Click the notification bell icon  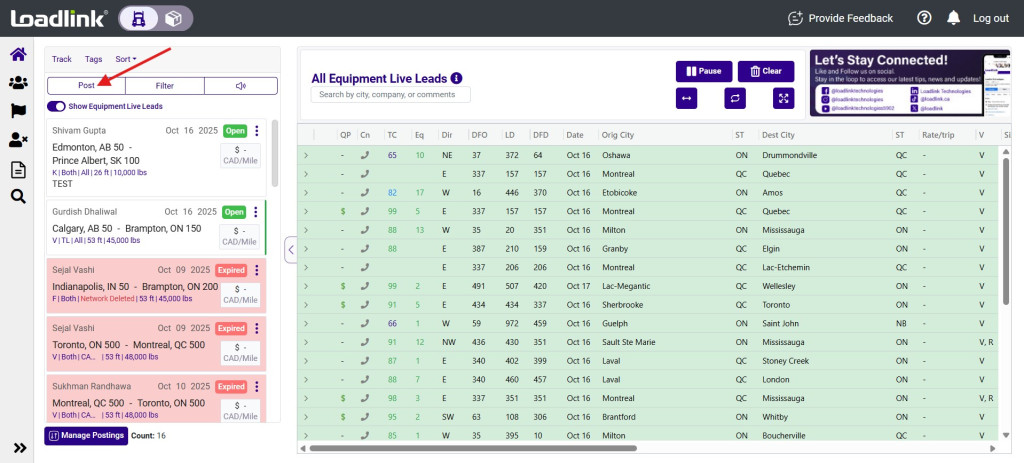pyautogui.click(x=953, y=18)
